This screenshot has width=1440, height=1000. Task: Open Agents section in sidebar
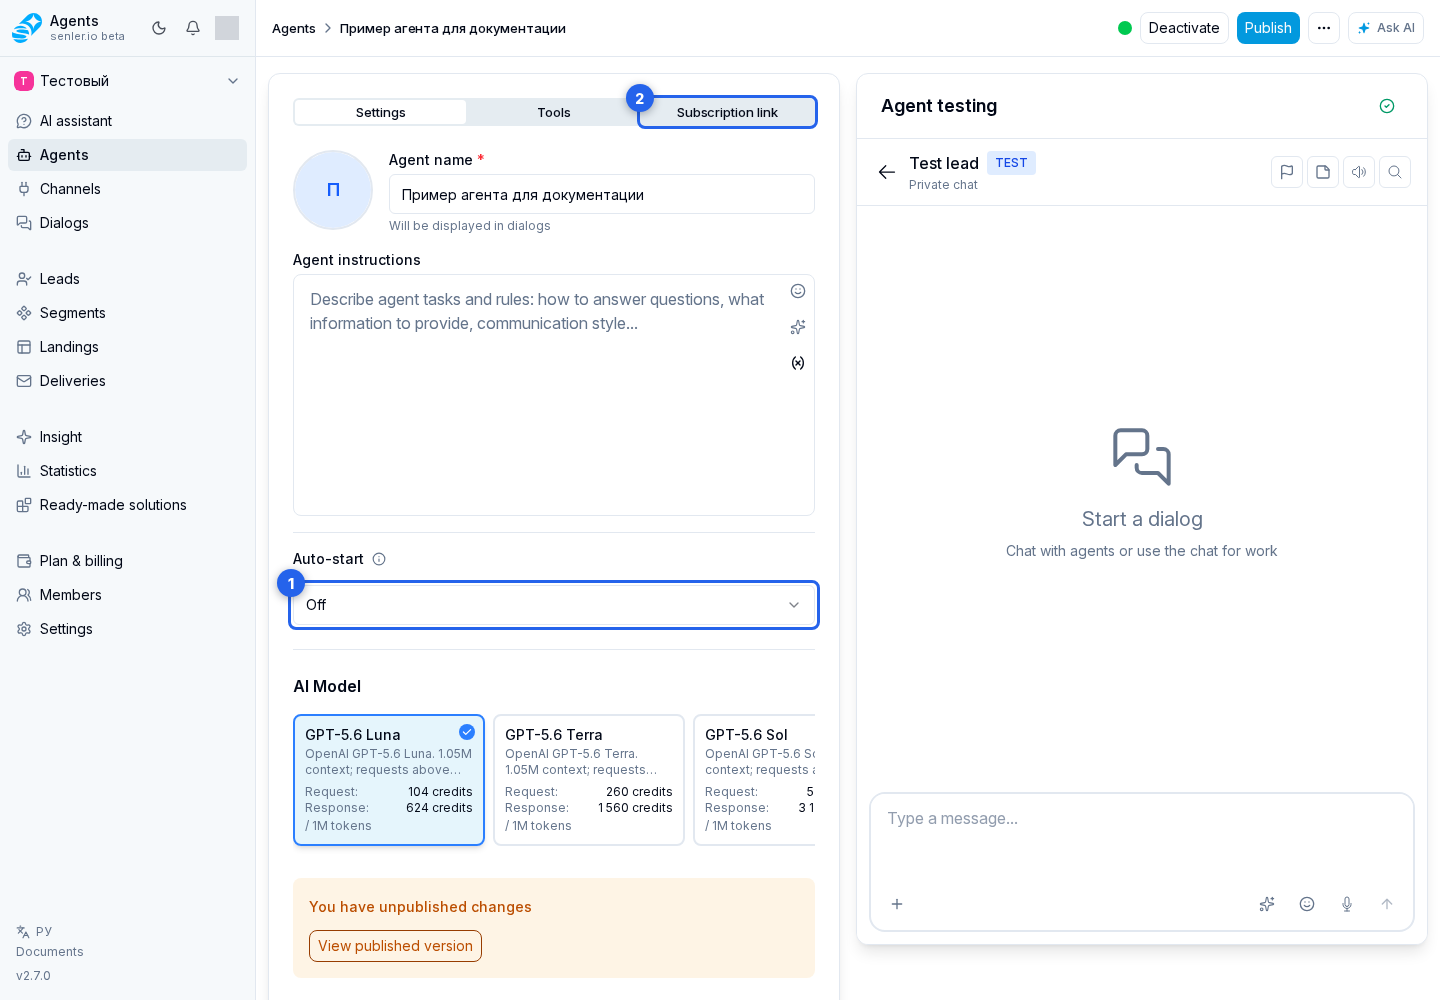coord(127,155)
